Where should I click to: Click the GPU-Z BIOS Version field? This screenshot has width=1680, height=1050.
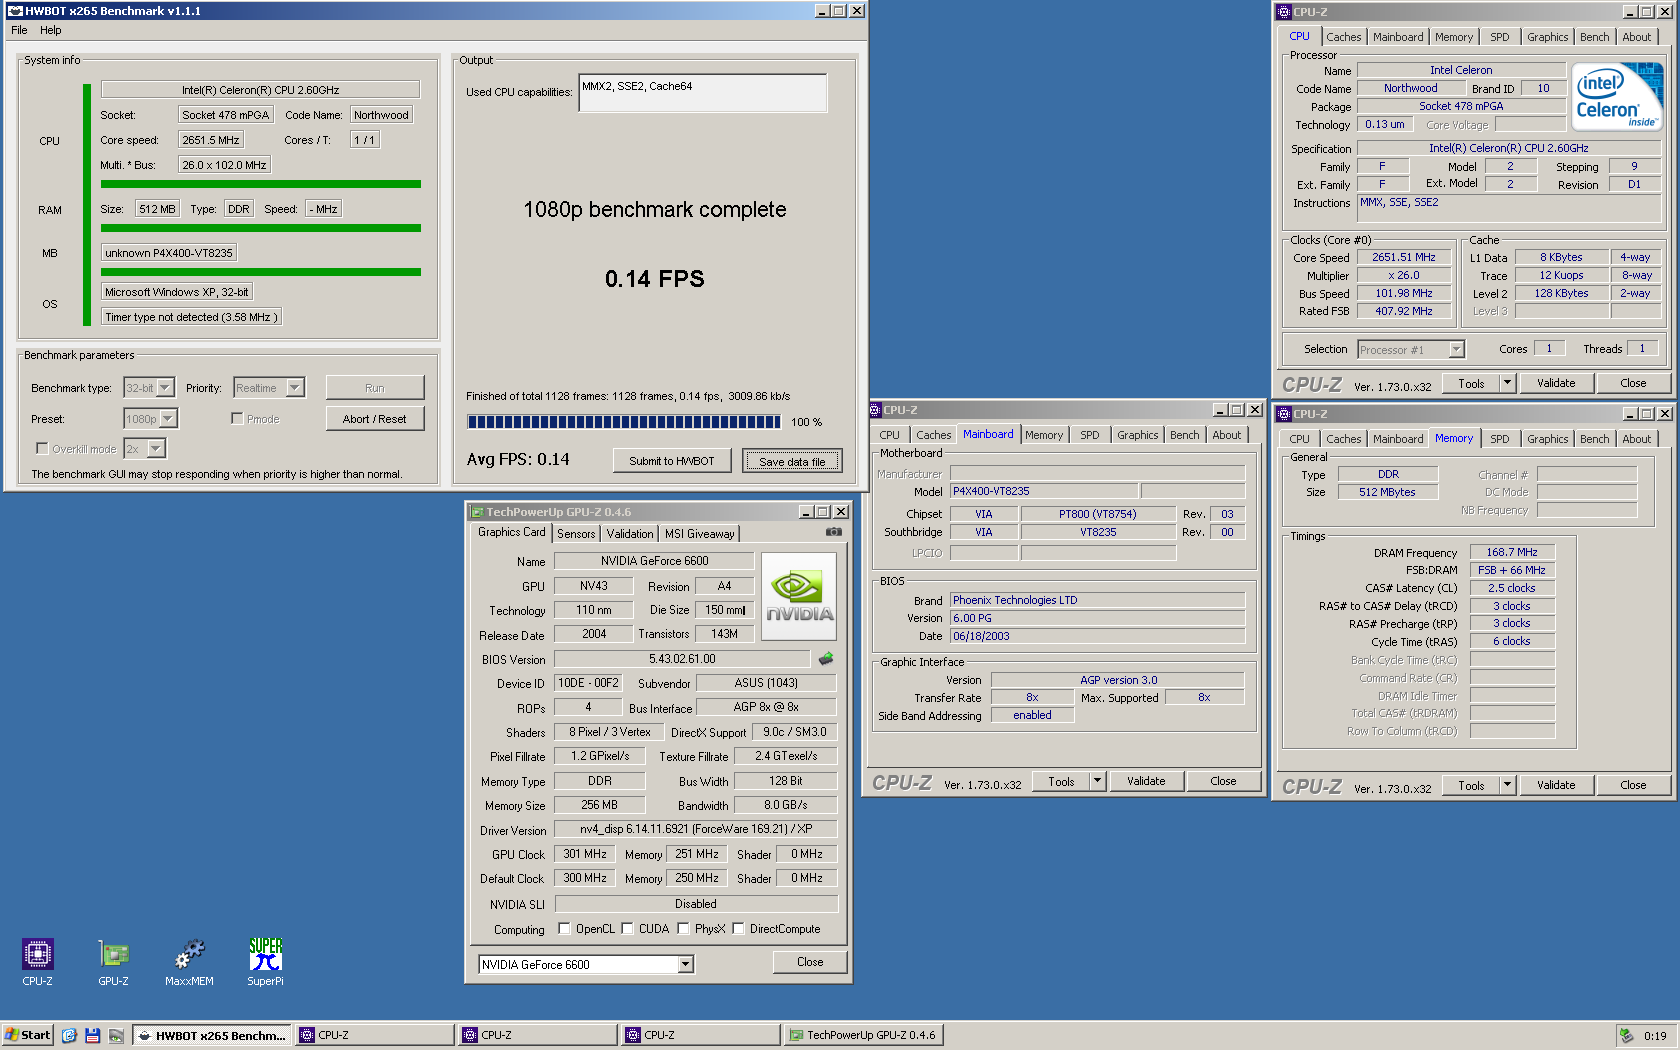coord(682,659)
